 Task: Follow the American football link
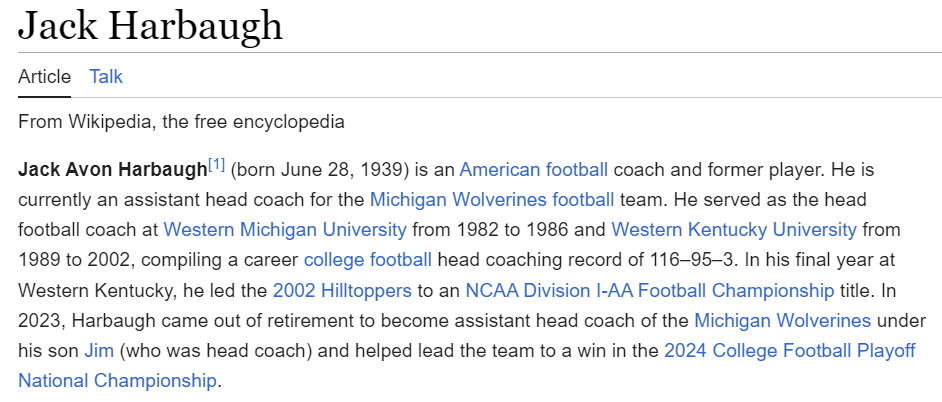[533, 170]
